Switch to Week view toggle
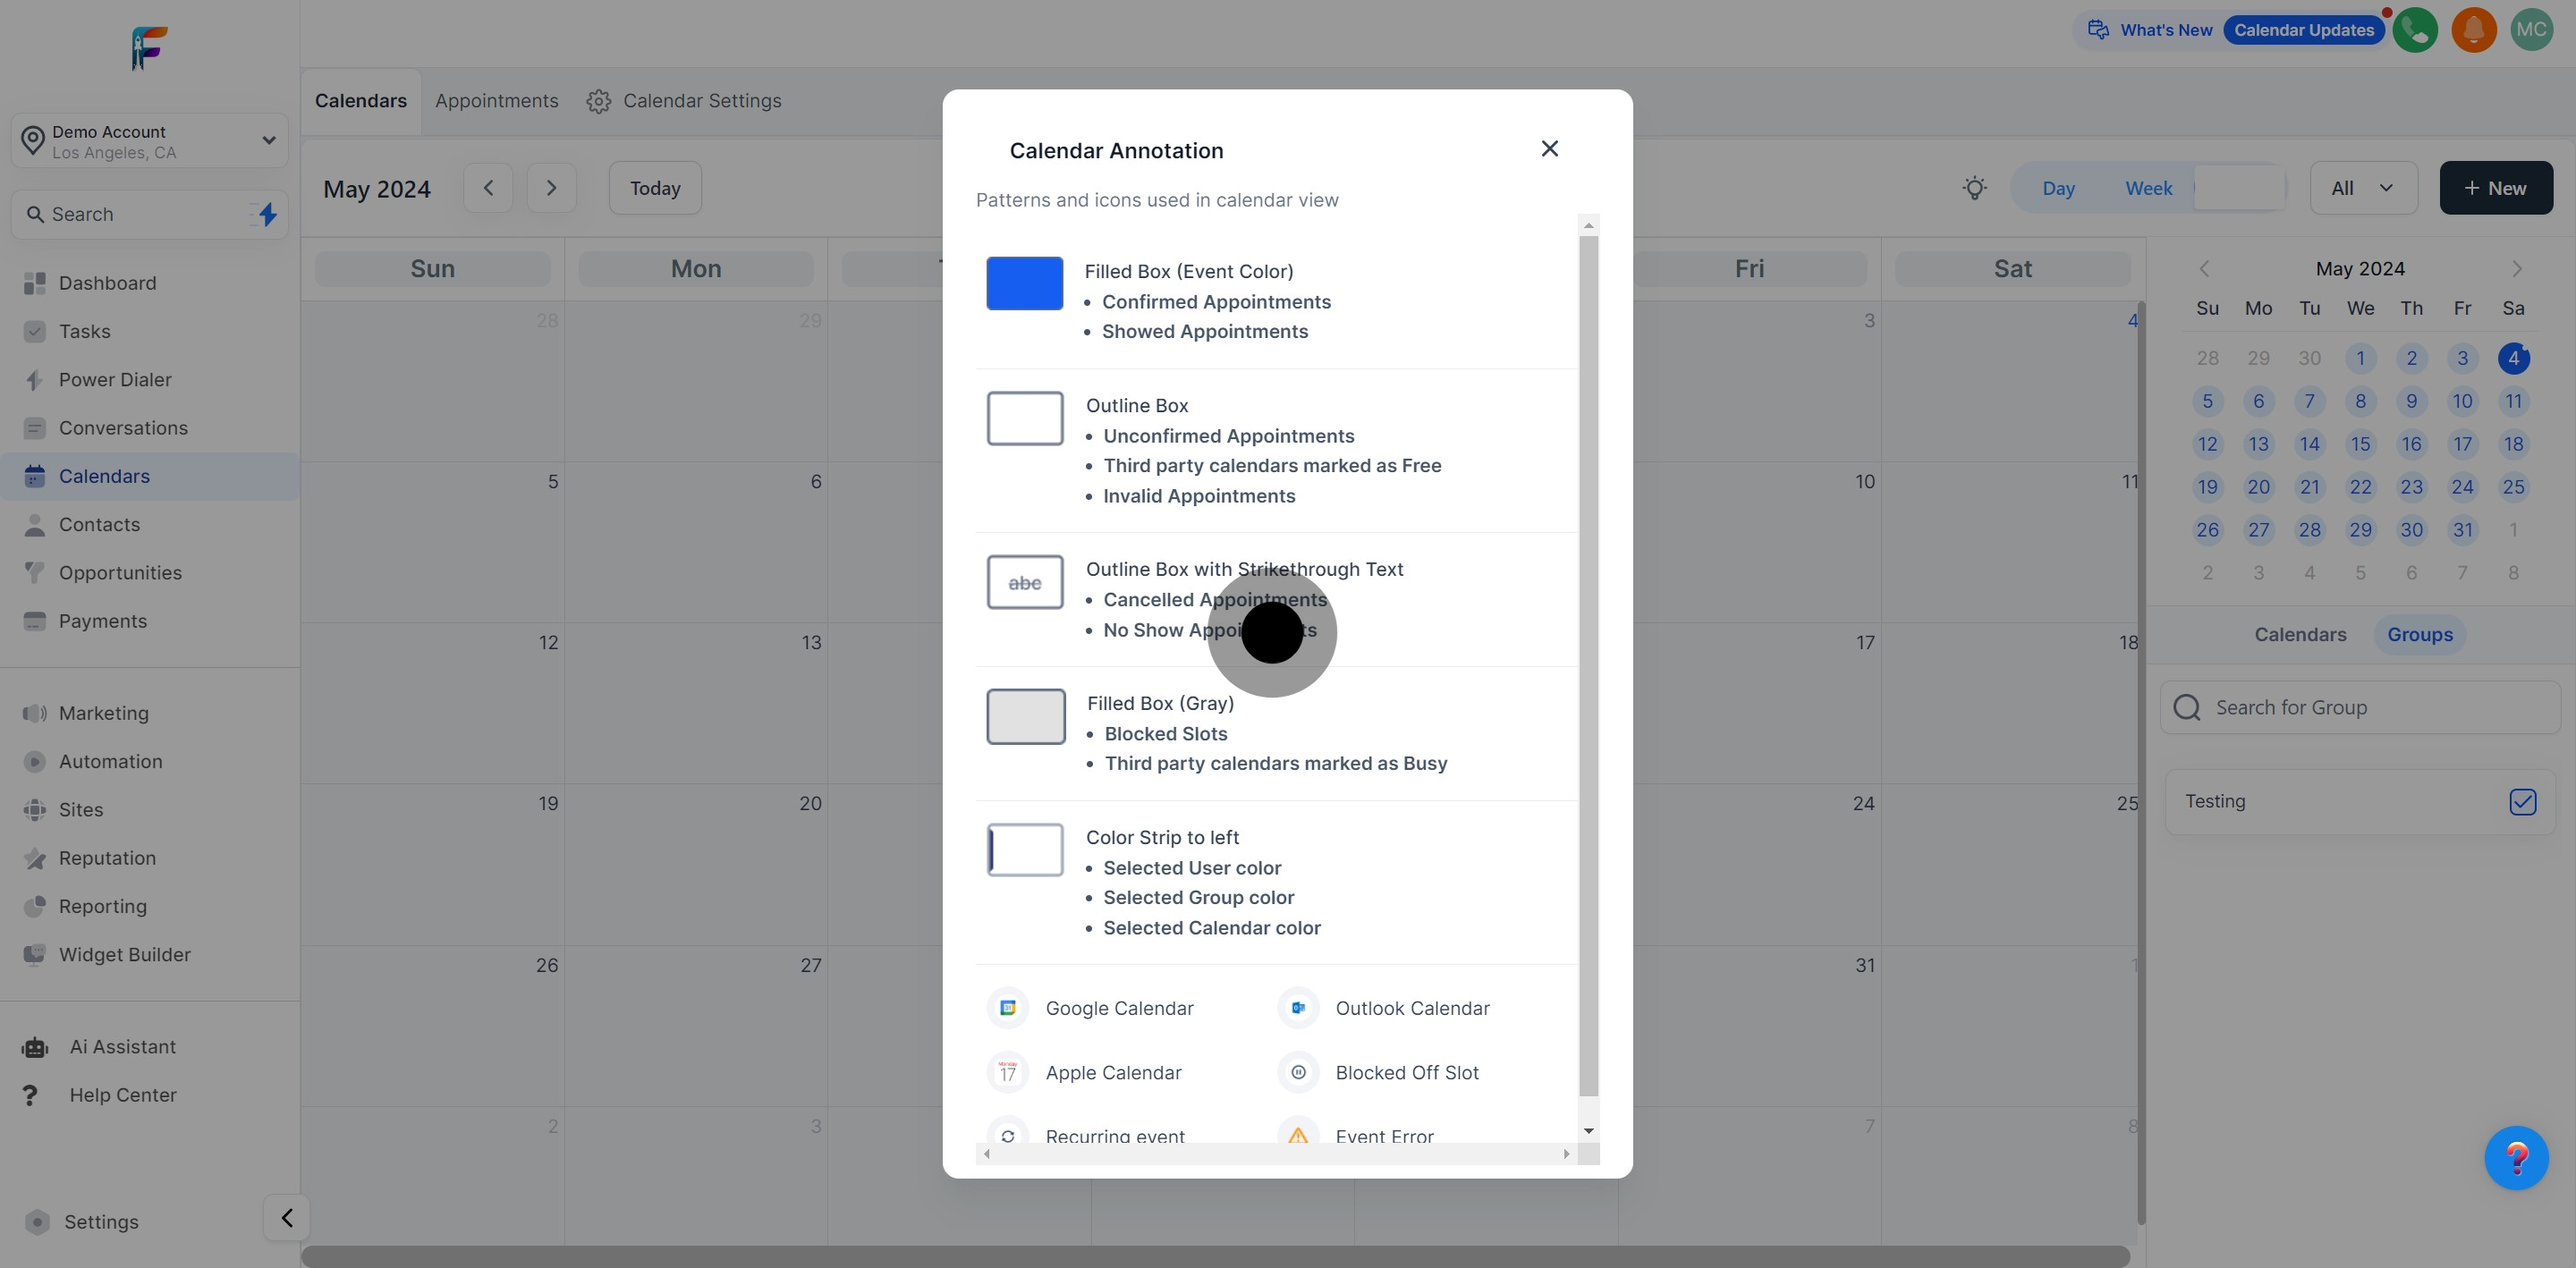Screen dimensions: 2576x1268 pyautogui.click(x=2148, y=188)
